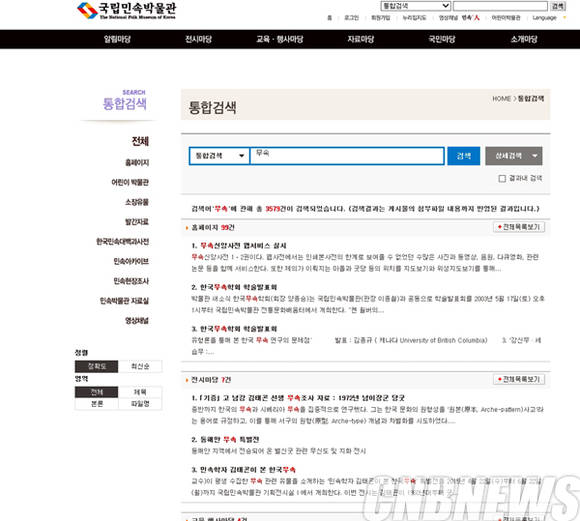
Task: Open the 통합검색 dropdown beside the main search box
Action: (x=219, y=156)
